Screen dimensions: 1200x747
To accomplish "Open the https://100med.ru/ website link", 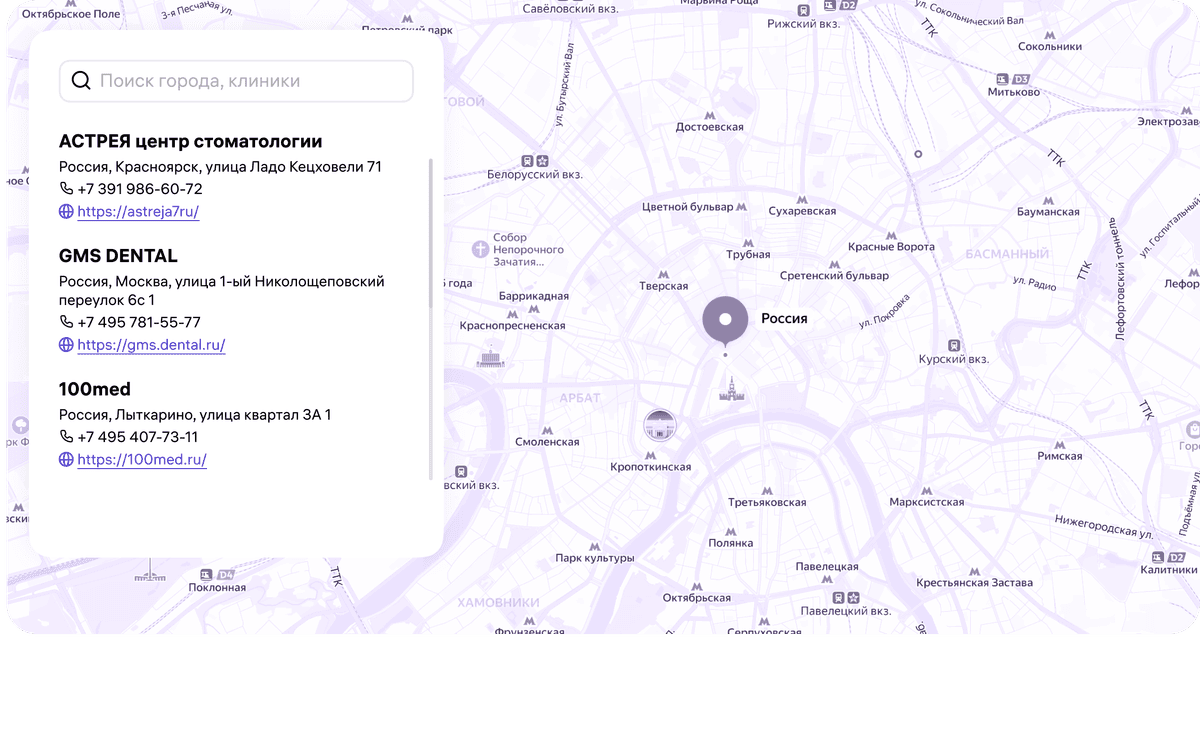I will (142, 460).
